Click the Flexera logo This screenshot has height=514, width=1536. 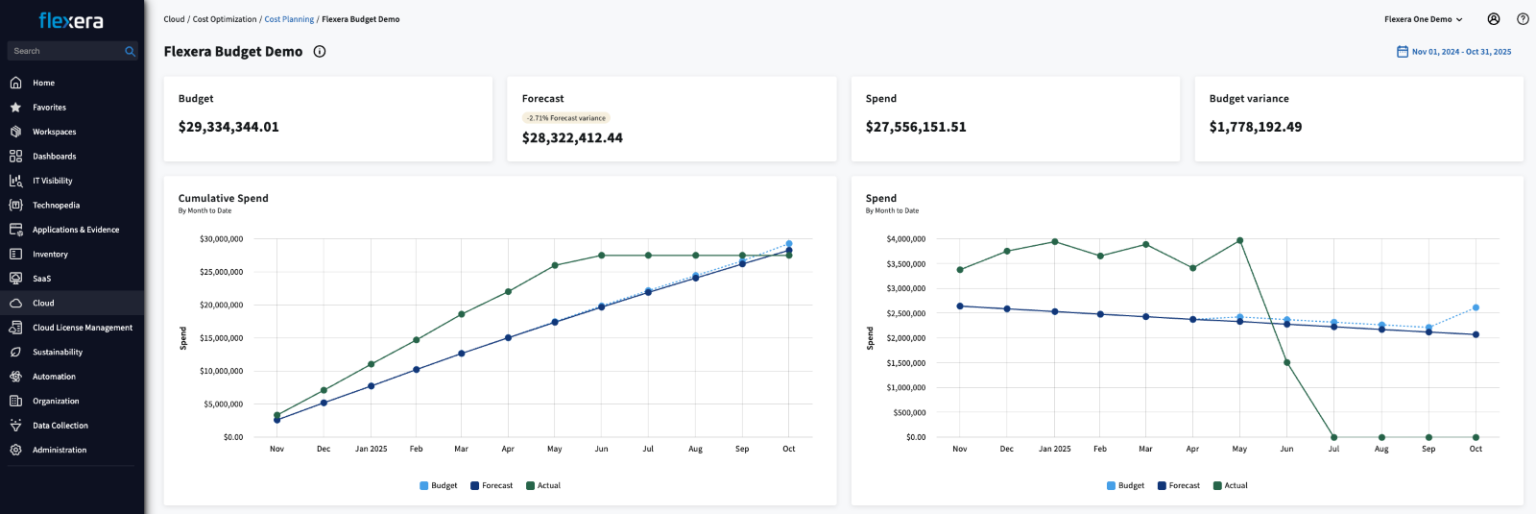click(71, 20)
